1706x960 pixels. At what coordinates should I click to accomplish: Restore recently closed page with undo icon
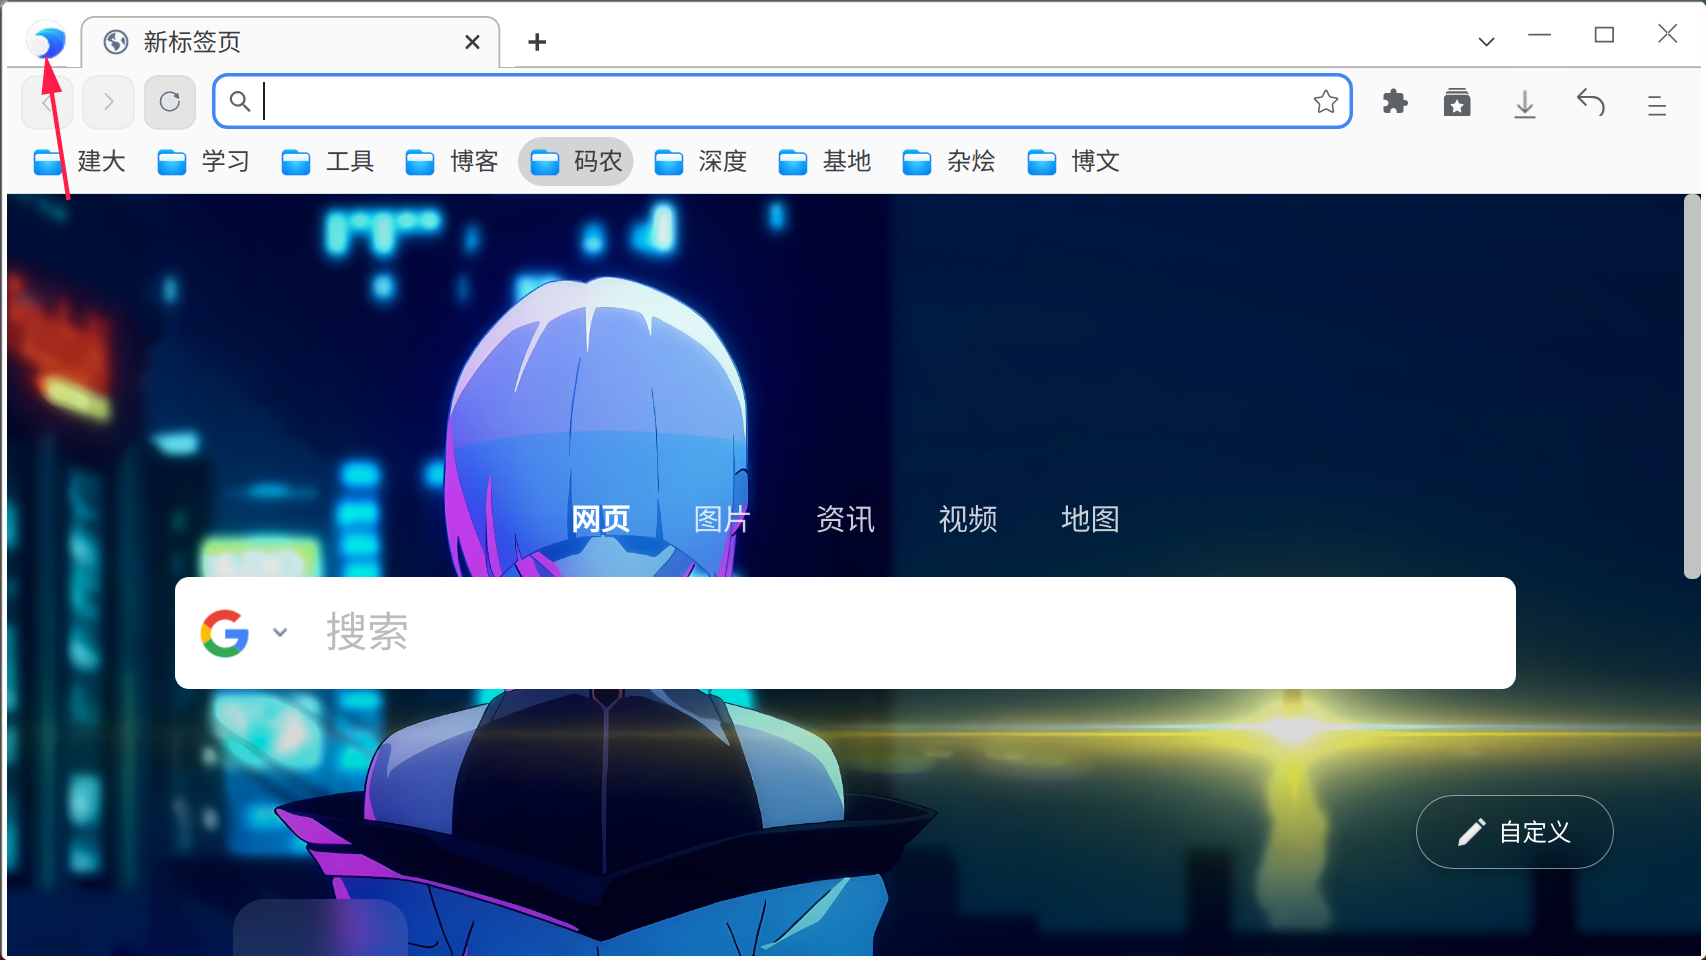click(x=1590, y=103)
